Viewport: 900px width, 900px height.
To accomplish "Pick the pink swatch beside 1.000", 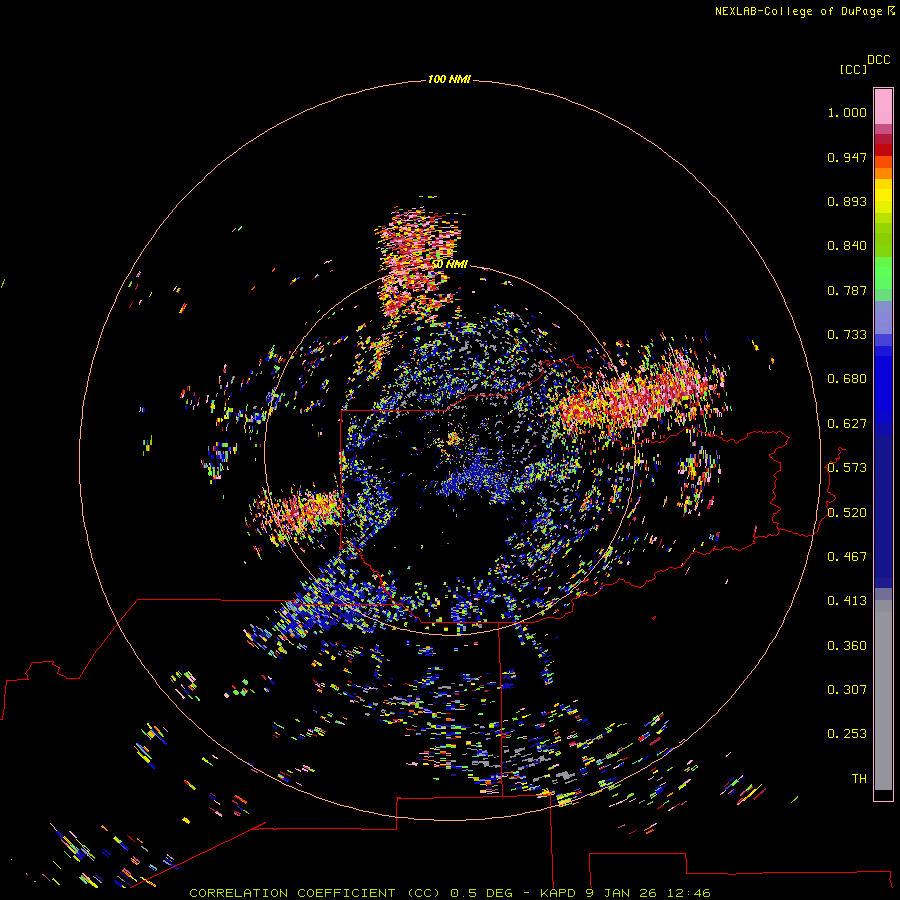I will click(x=883, y=107).
